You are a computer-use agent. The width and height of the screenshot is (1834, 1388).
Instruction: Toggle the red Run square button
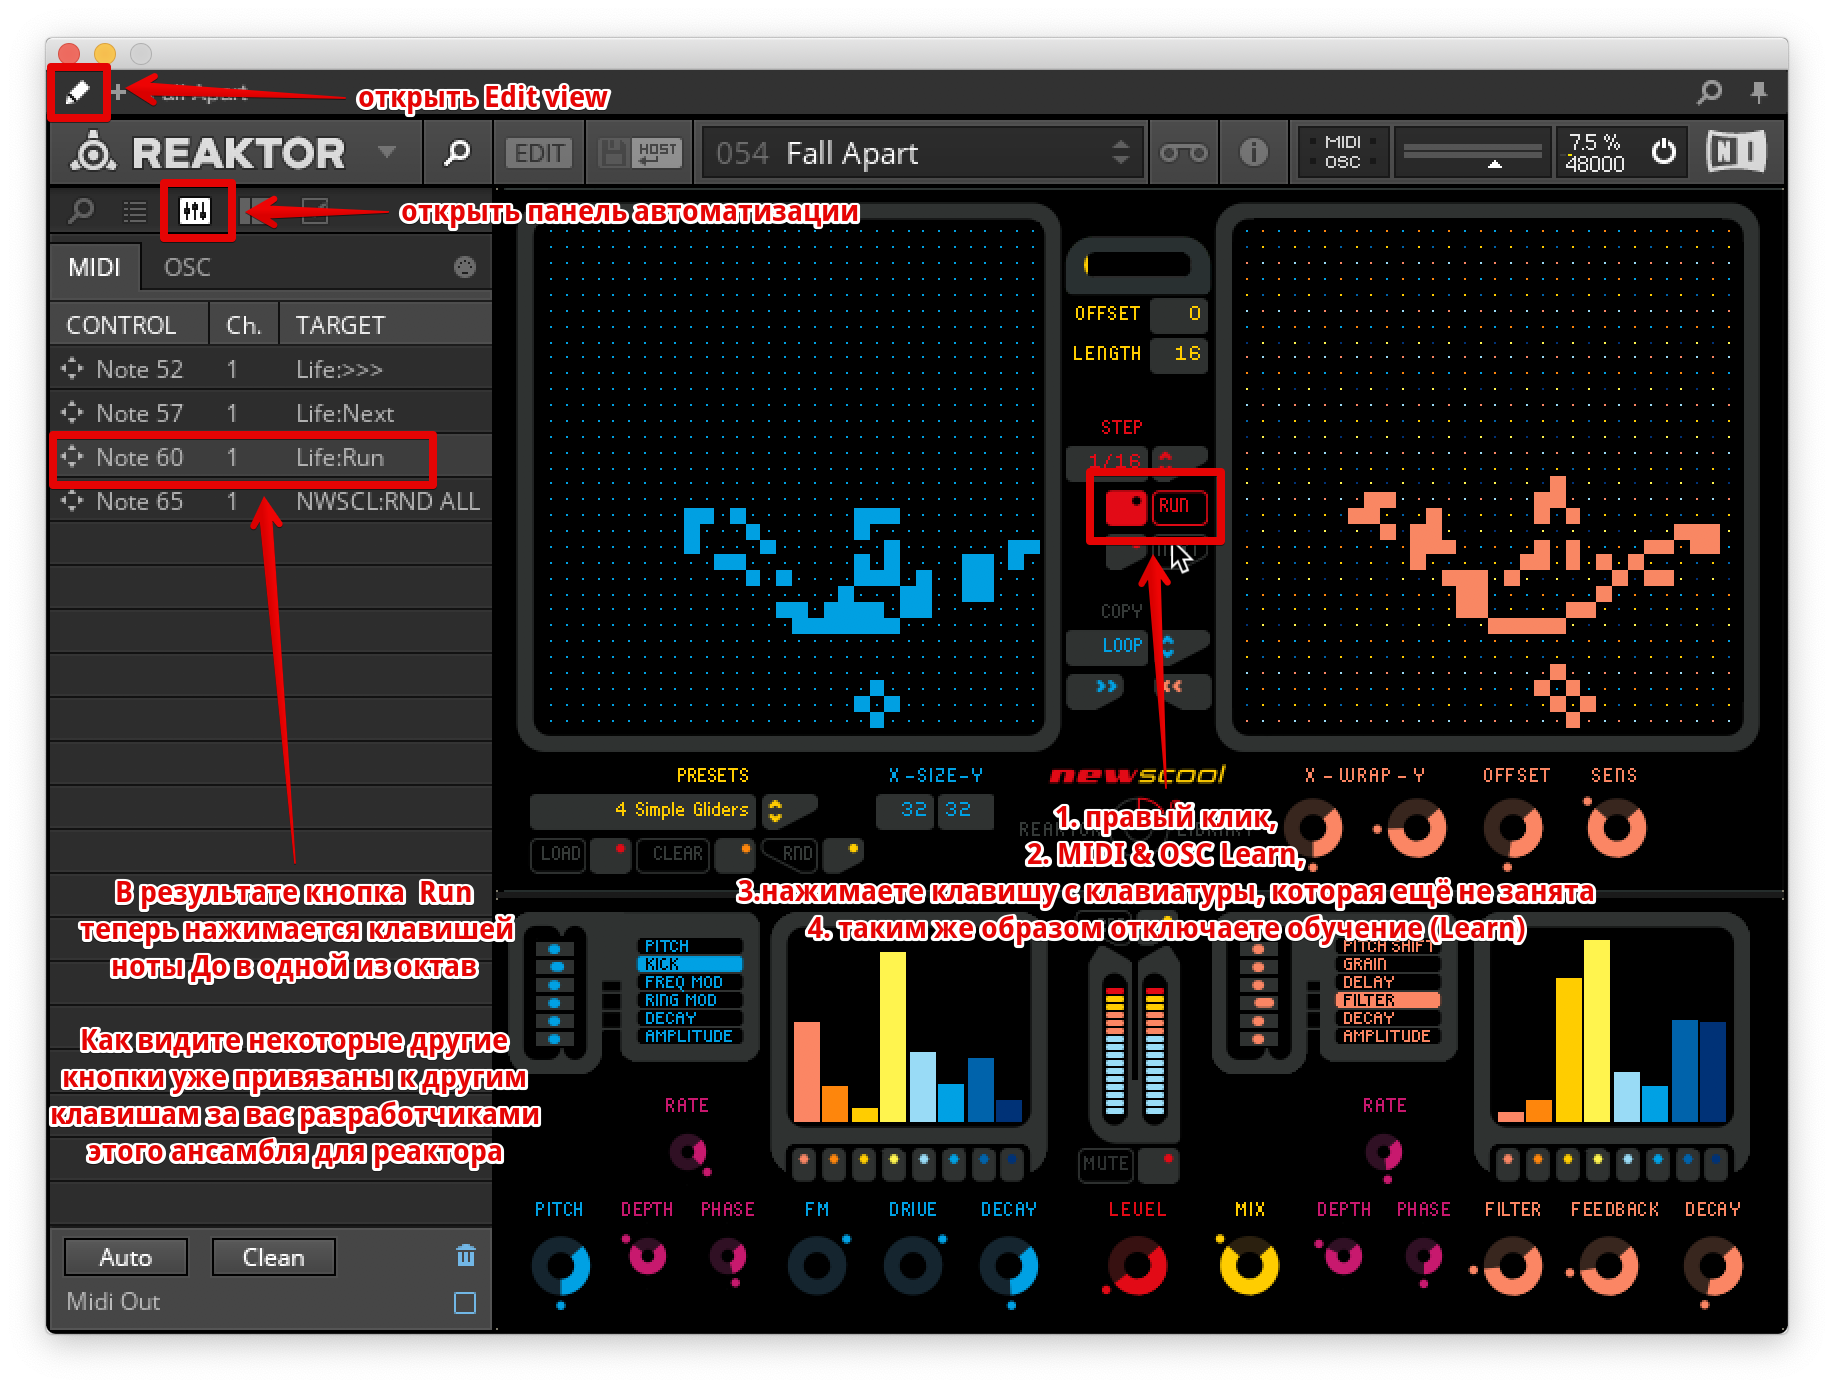(1126, 507)
